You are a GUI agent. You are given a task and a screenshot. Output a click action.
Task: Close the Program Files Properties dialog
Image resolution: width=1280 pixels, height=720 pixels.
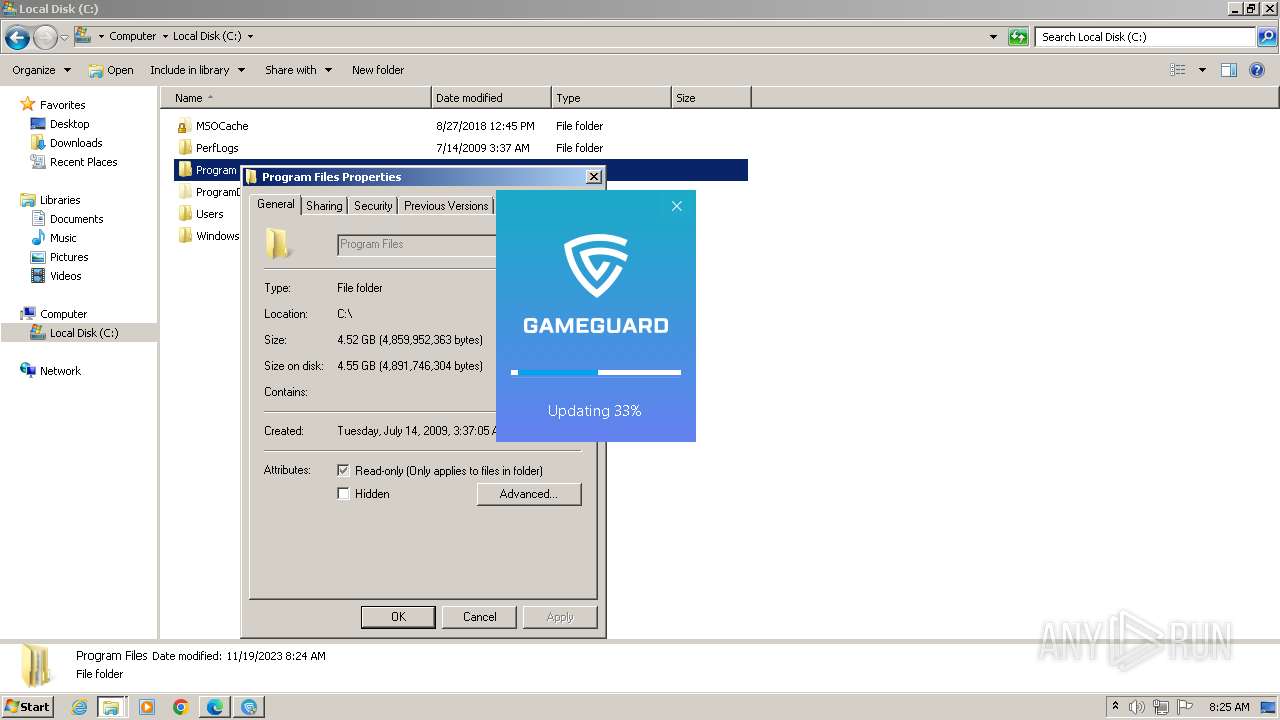pyautogui.click(x=594, y=177)
